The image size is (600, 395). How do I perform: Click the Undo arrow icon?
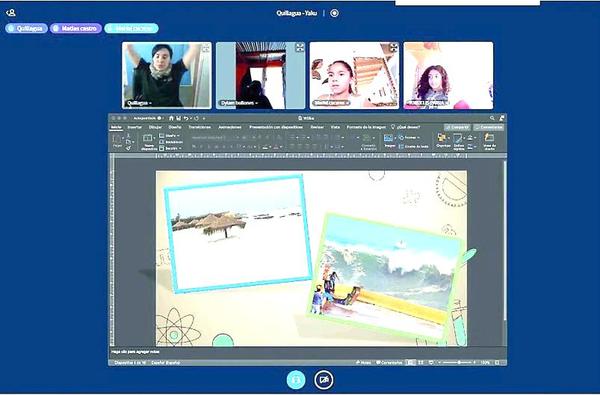[x=186, y=118]
